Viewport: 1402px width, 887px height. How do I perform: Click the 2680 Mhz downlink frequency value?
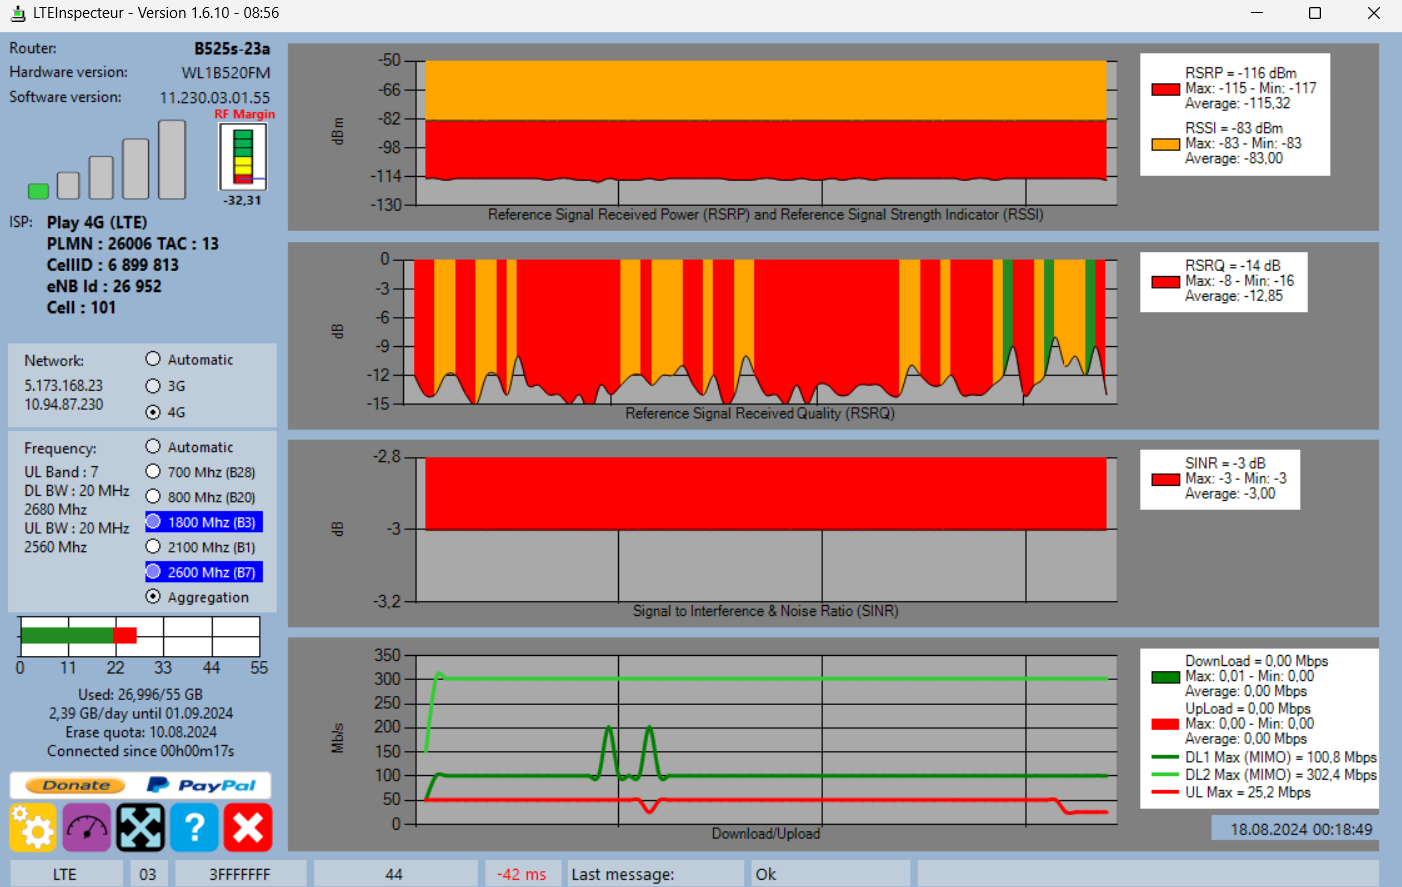[x=56, y=509]
